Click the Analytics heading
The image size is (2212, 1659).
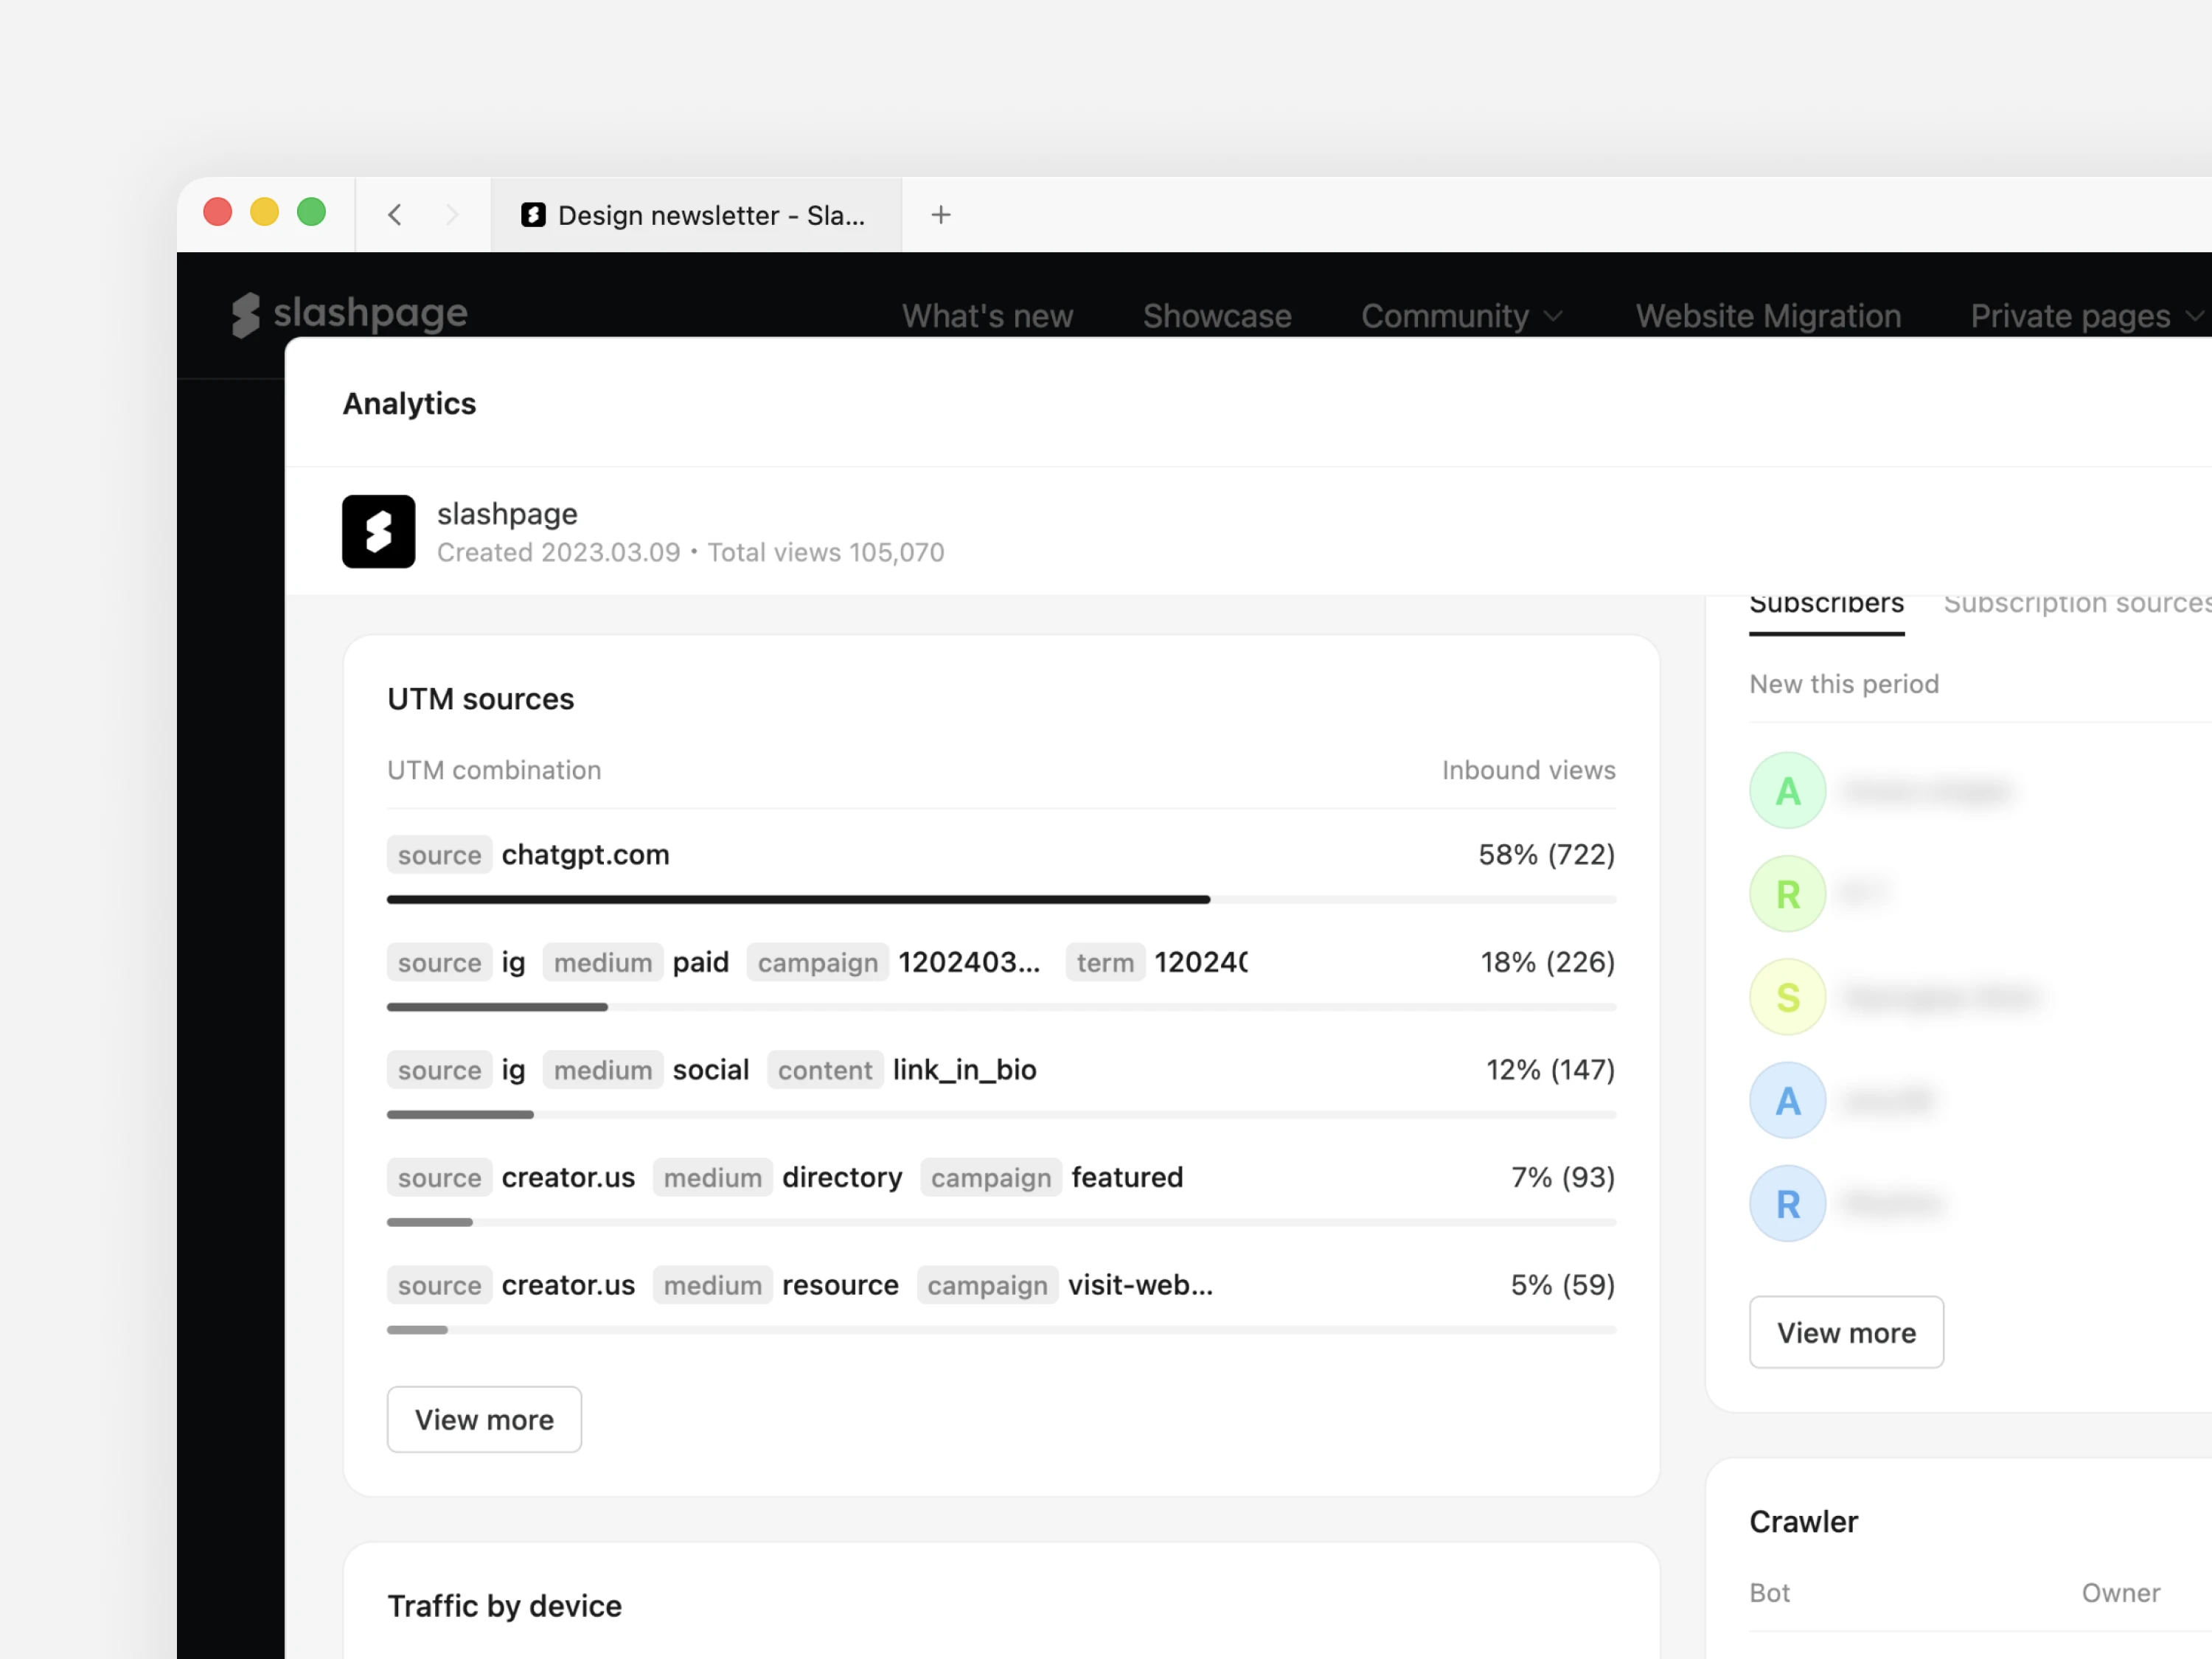(x=409, y=404)
